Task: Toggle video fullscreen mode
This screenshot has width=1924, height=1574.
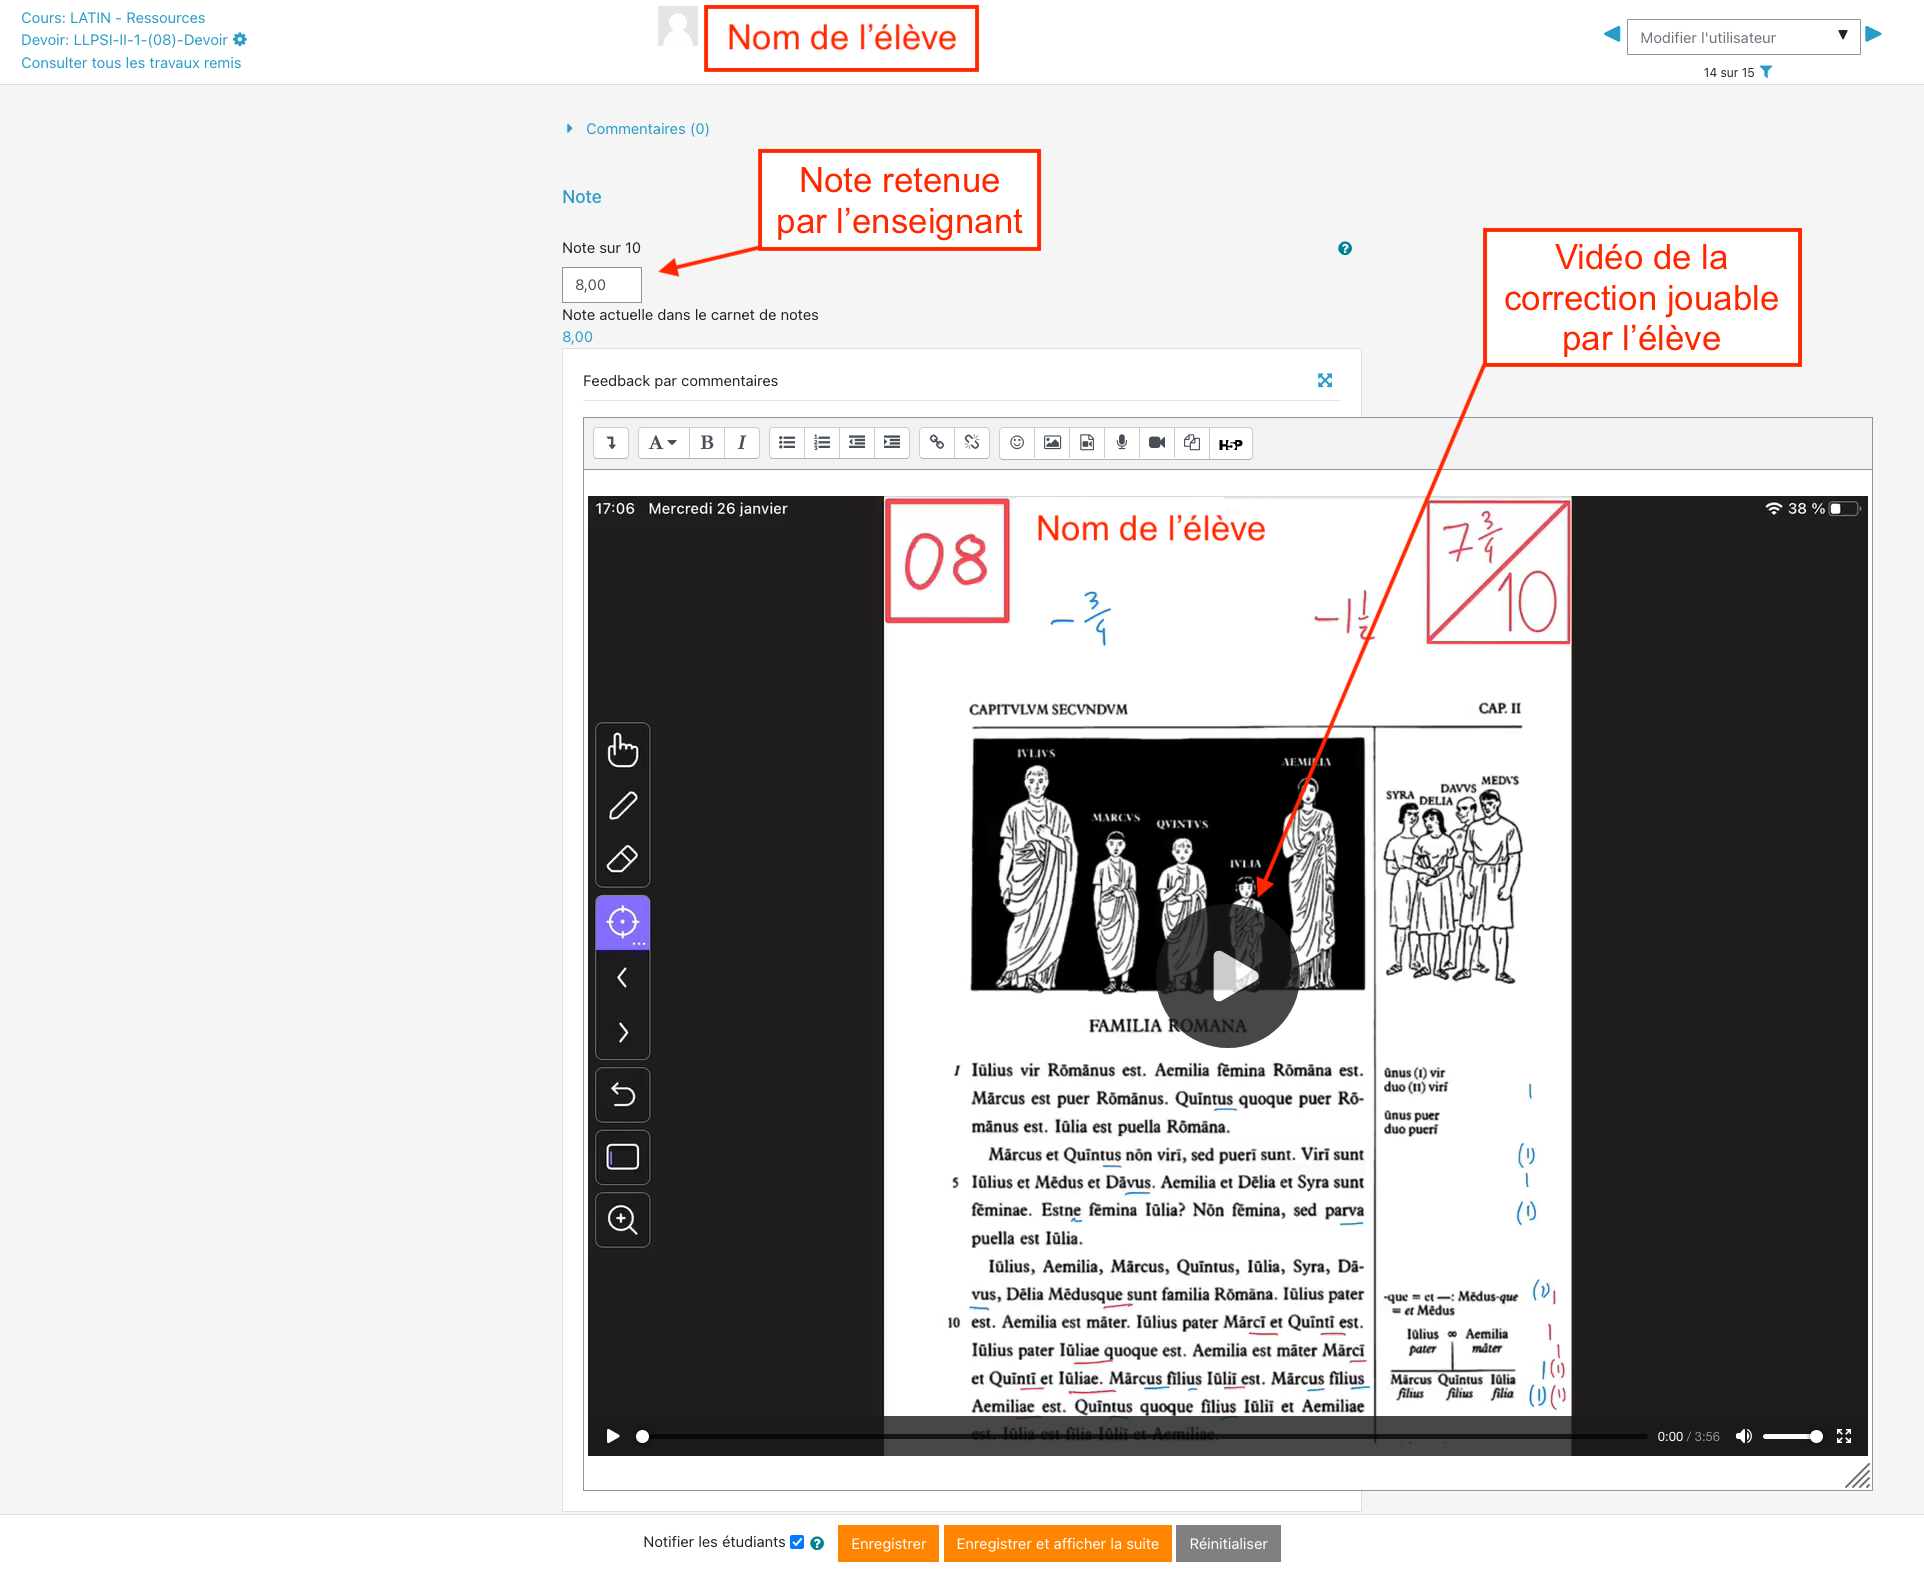Action: pyautogui.click(x=1844, y=1437)
